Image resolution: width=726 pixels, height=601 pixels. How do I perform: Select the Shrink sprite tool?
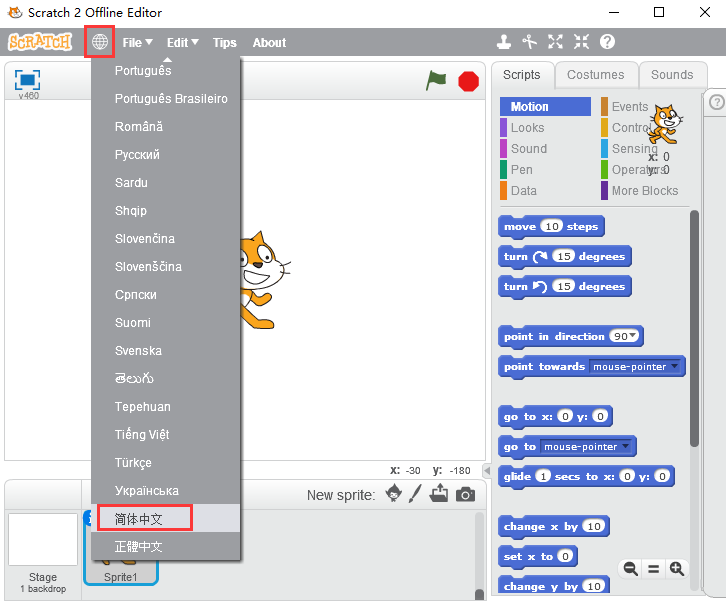pos(581,42)
